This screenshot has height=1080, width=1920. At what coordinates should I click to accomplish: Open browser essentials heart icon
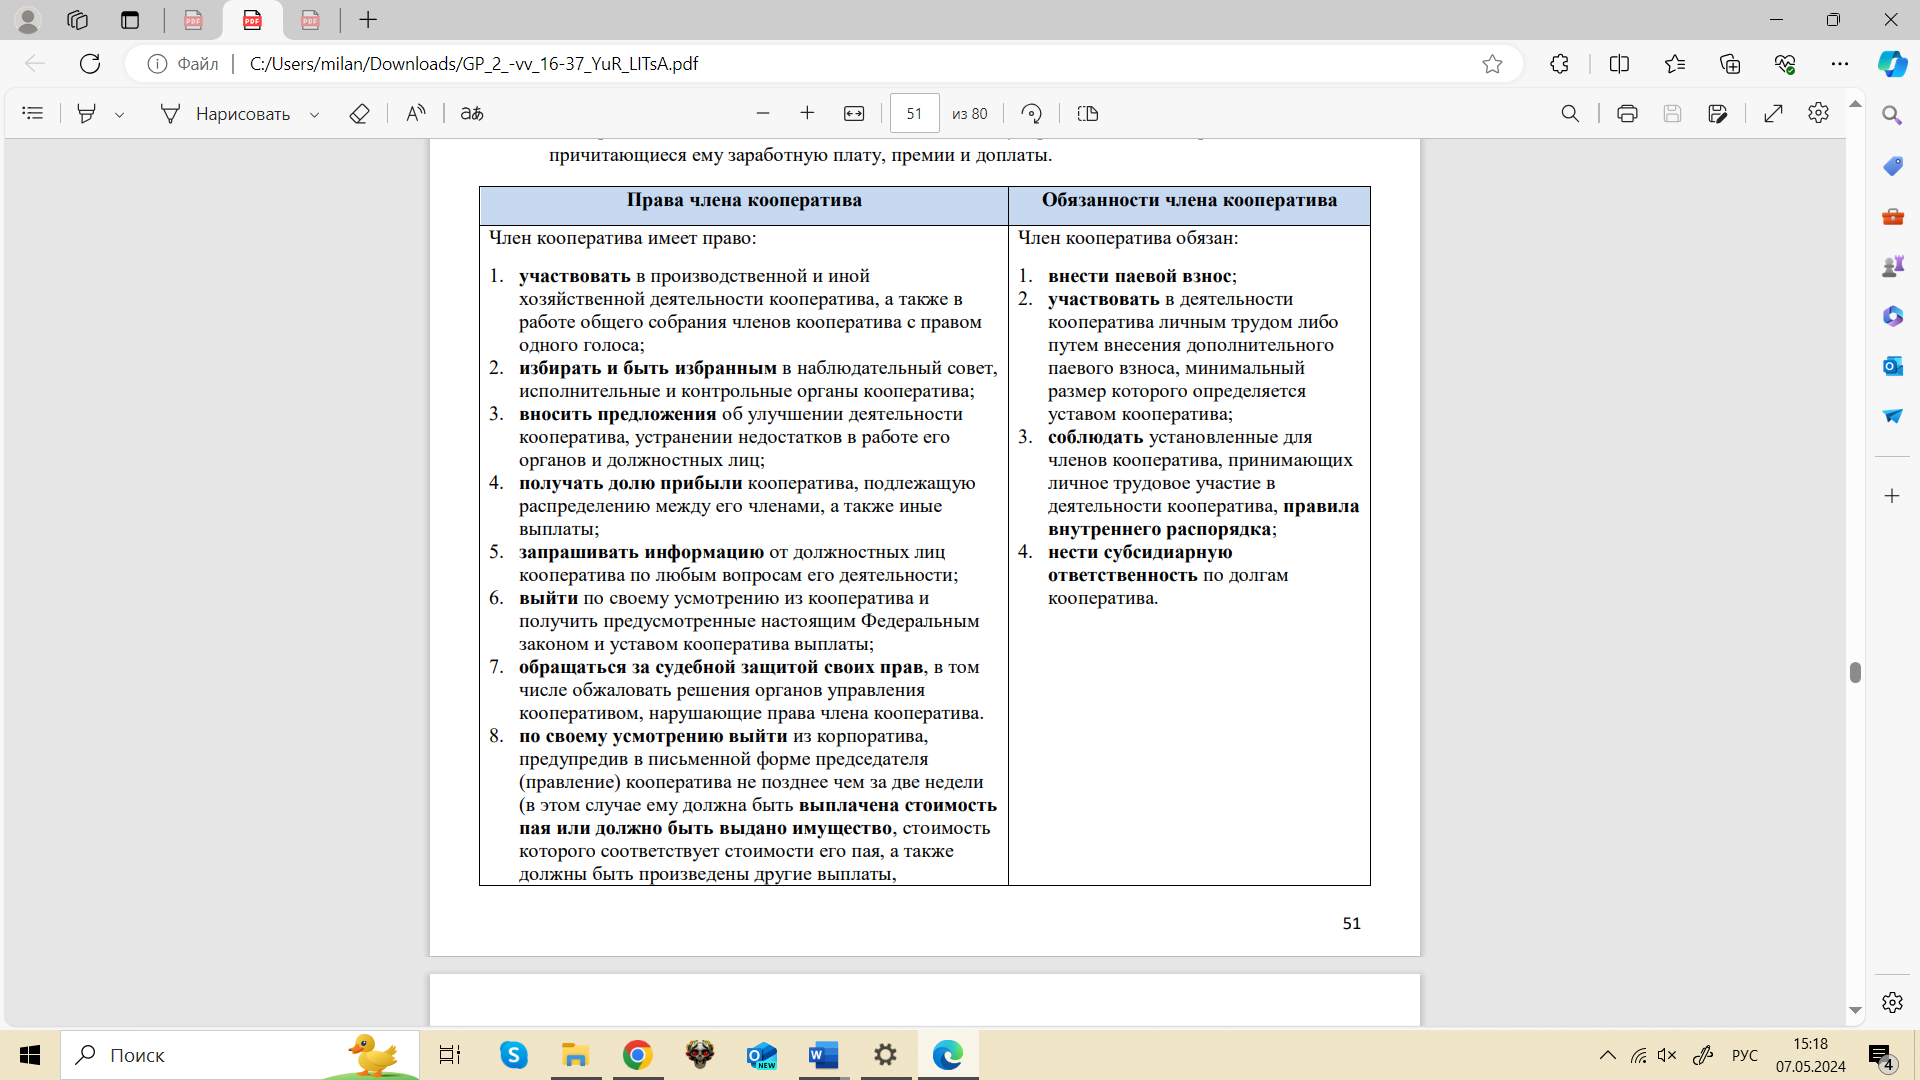[1785, 64]
